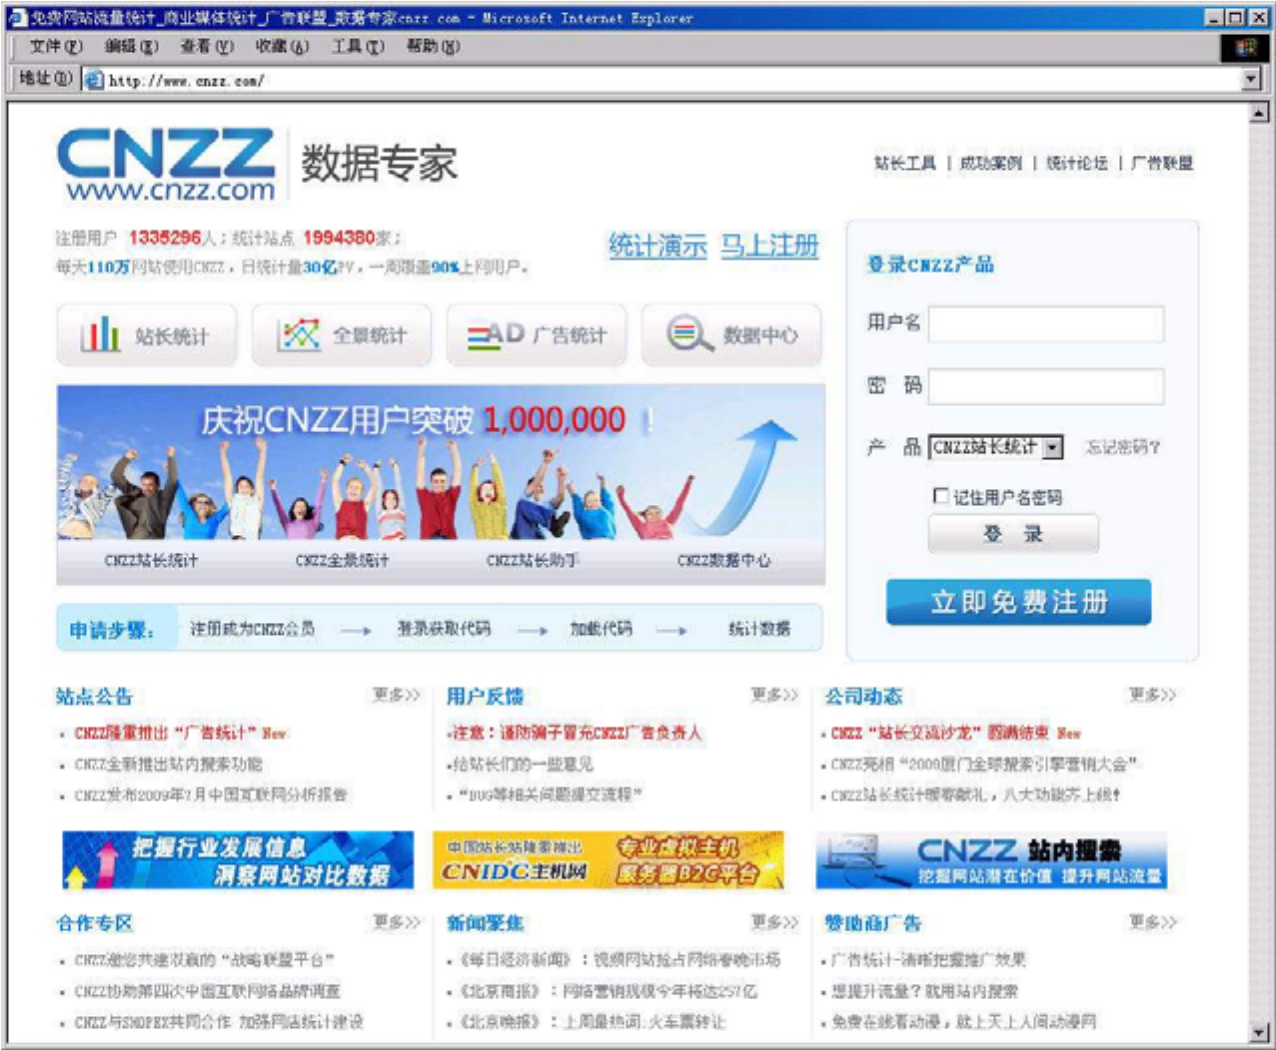Click the IE page icon in address bar
The width and height of the screenshot is (1276, 1050).
(95, 80)
